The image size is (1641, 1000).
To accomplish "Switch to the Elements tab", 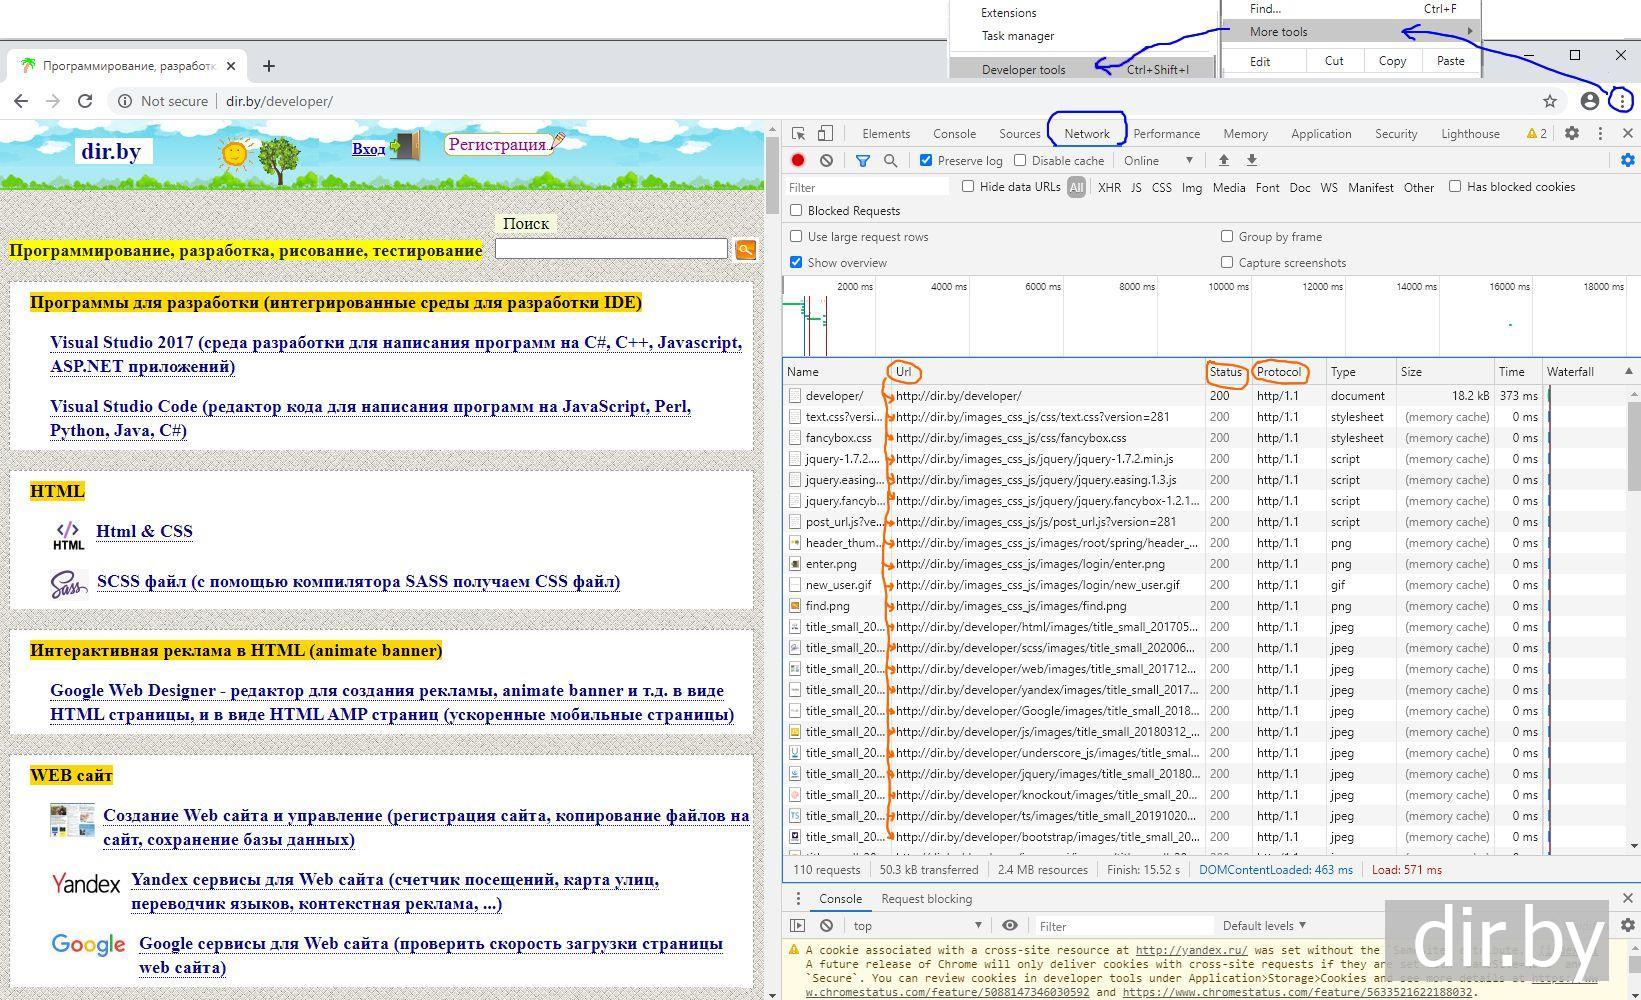I will [x=886, y=134].
